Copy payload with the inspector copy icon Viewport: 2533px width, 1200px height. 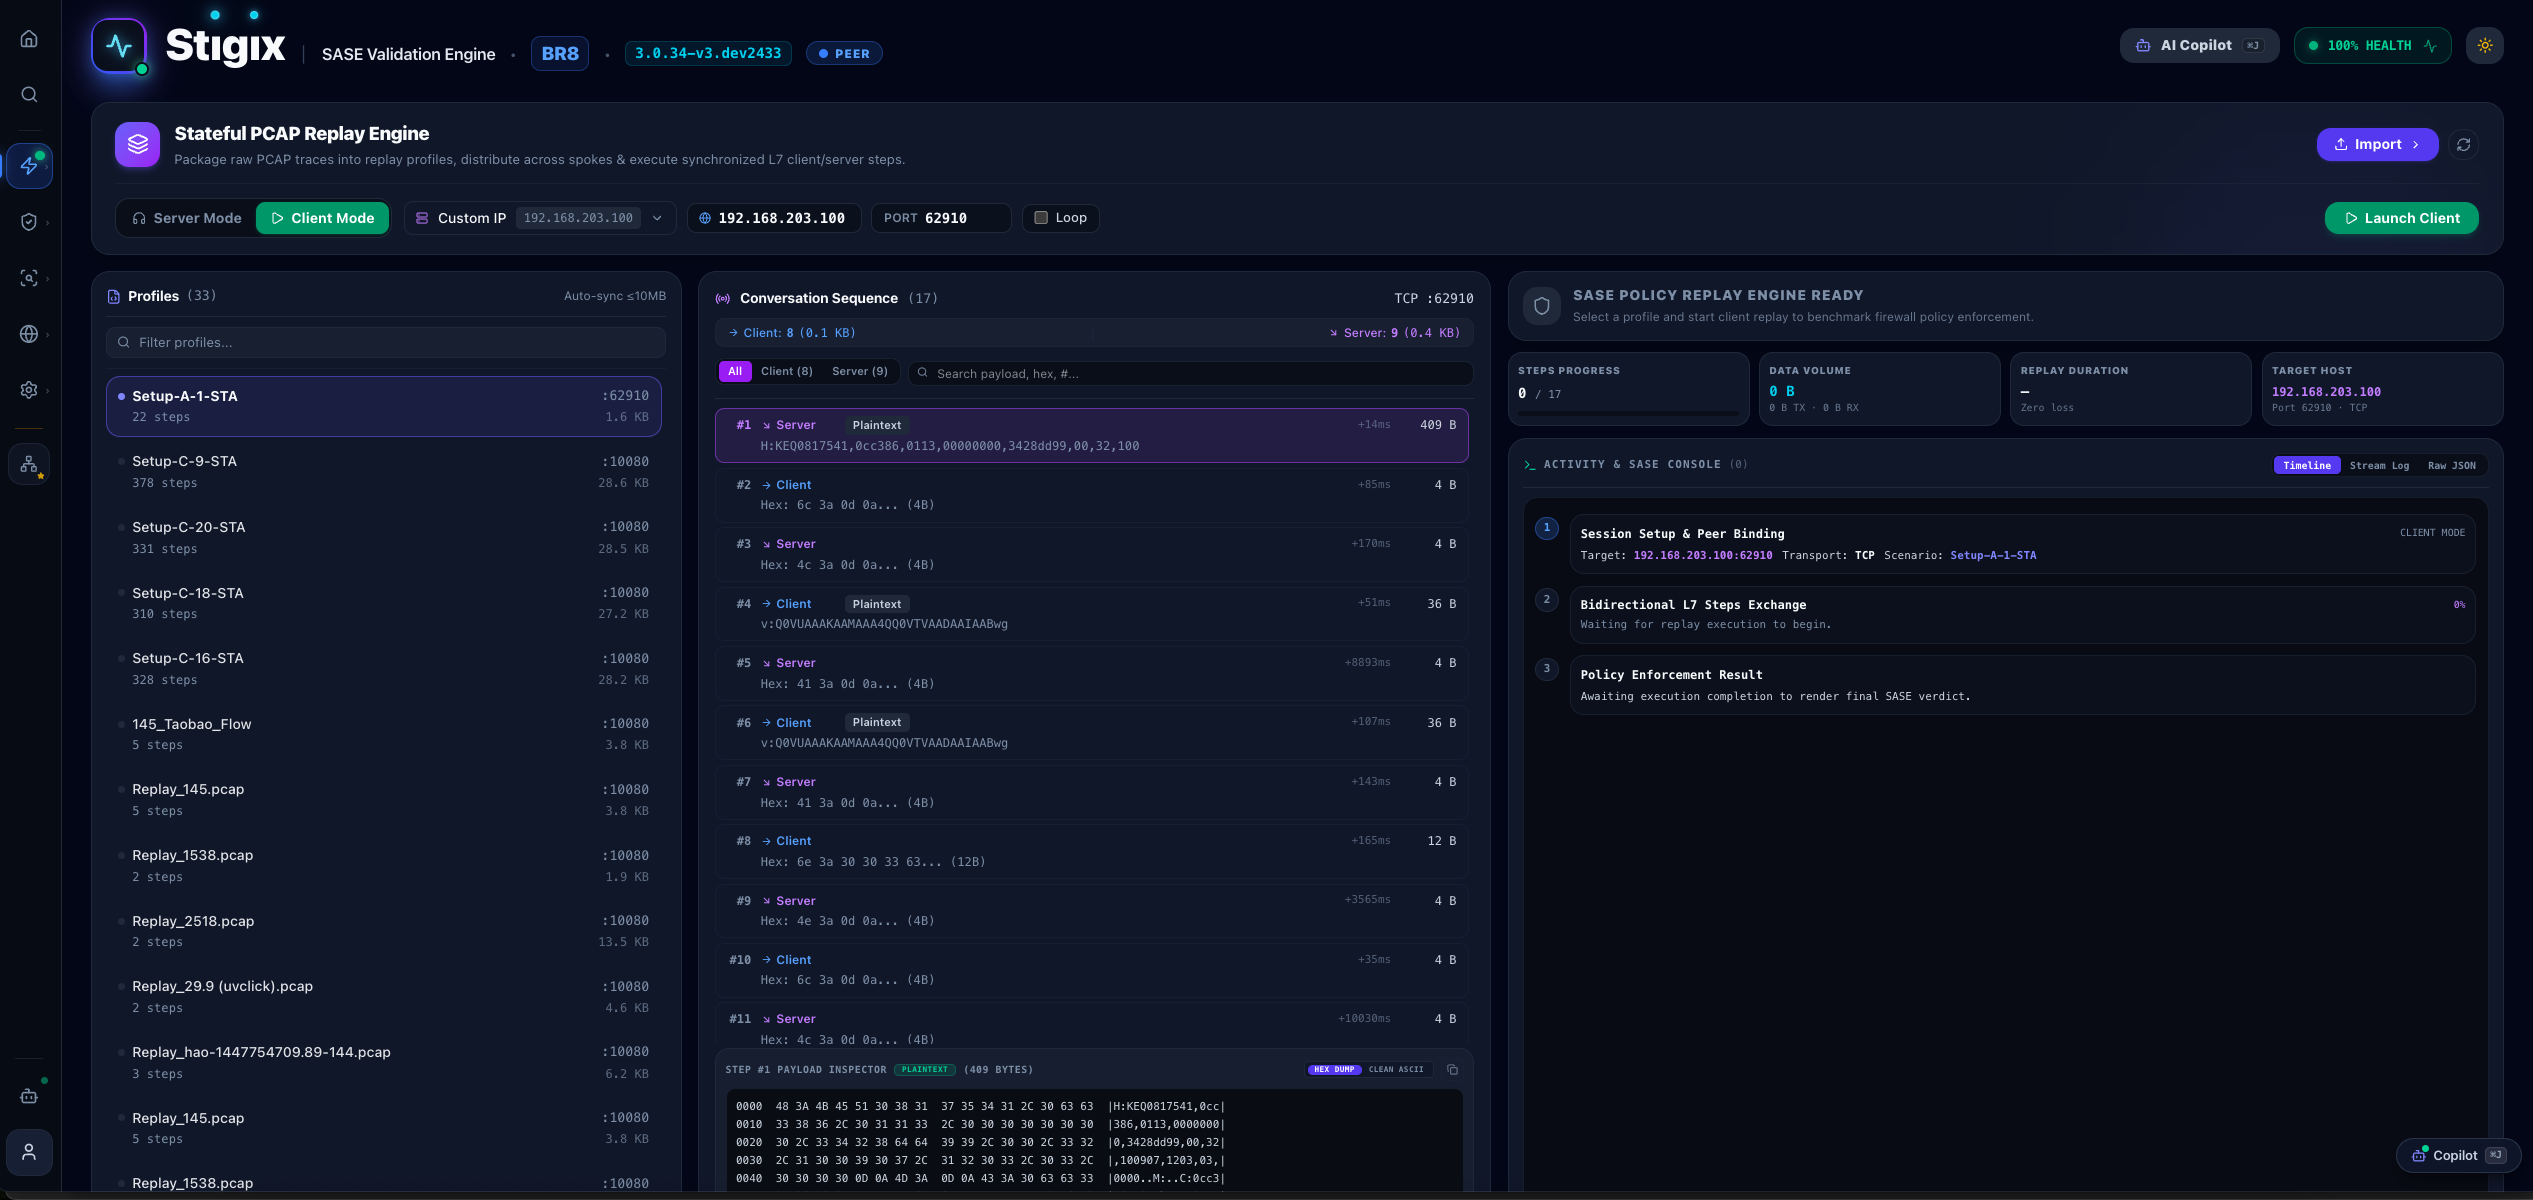[1452, 1070]
